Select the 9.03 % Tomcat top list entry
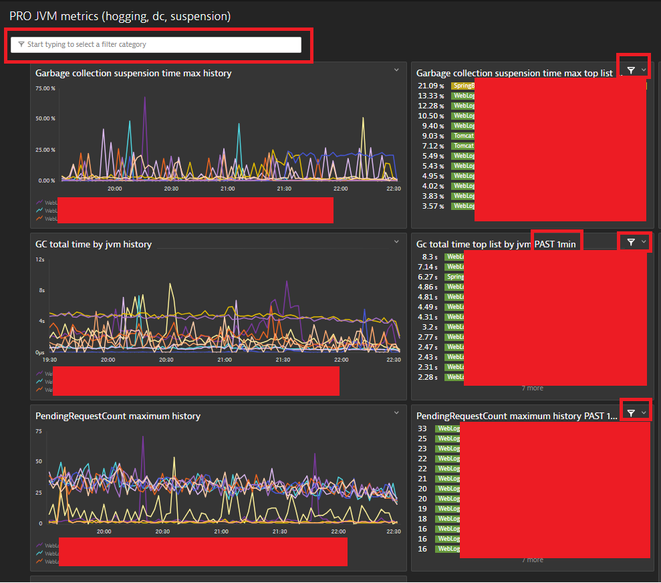661x583 pixels. coord(462,136)
